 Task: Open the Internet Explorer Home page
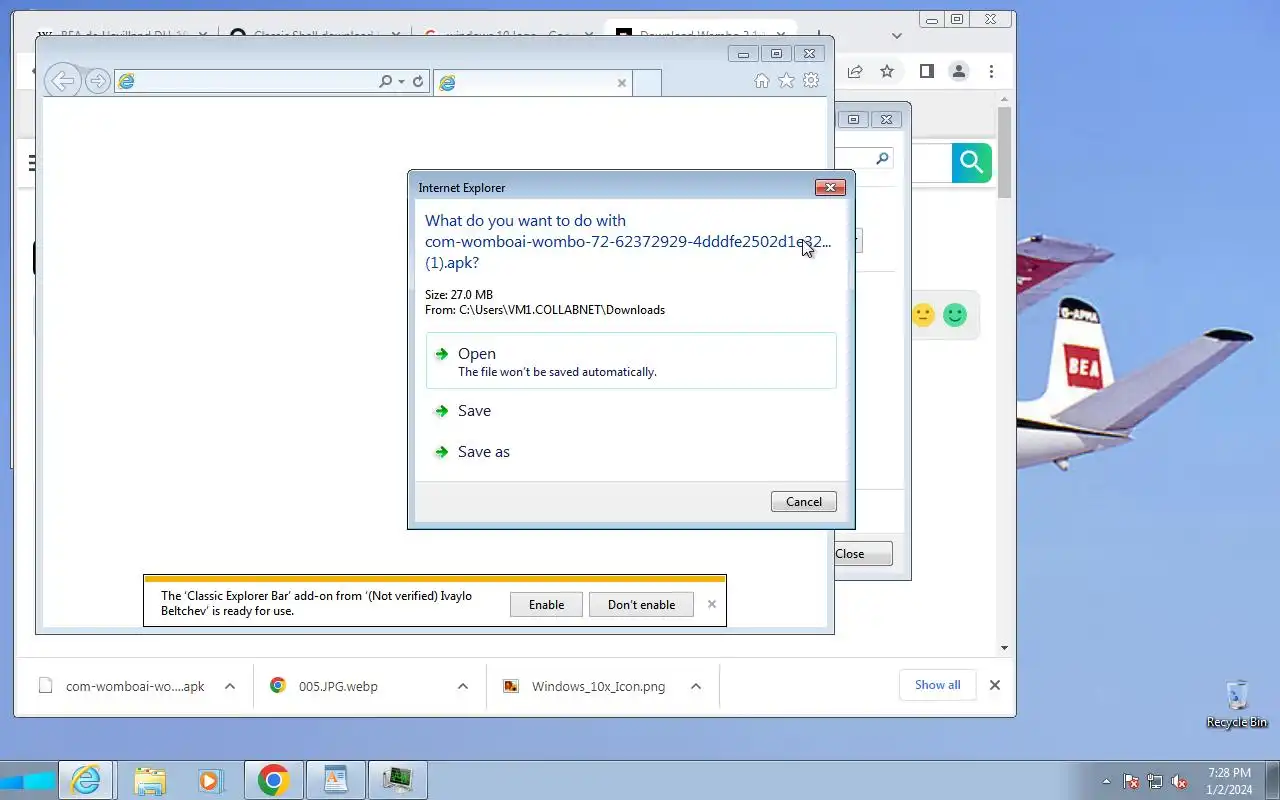click(x=762, y=81)
